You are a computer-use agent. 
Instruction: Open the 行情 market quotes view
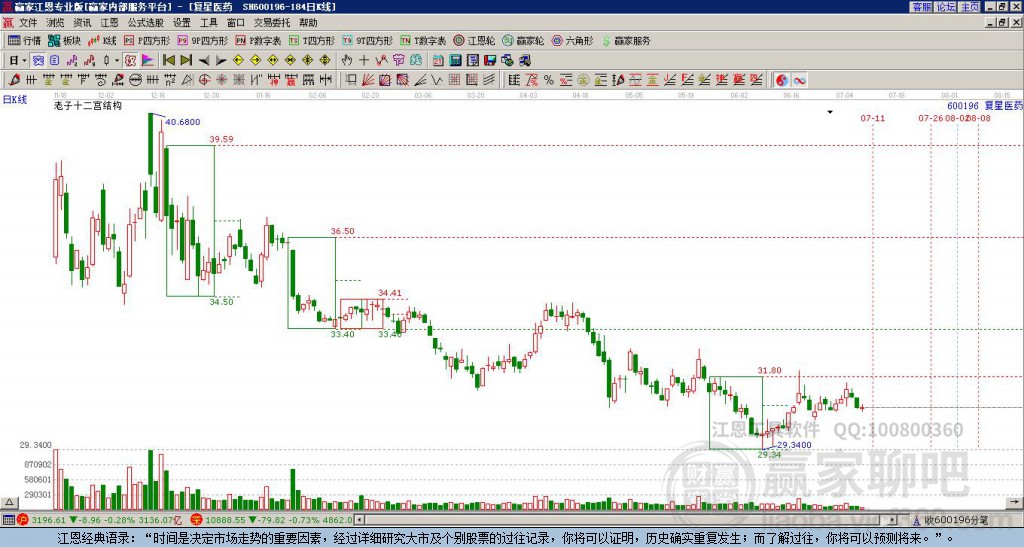[25, 40]
